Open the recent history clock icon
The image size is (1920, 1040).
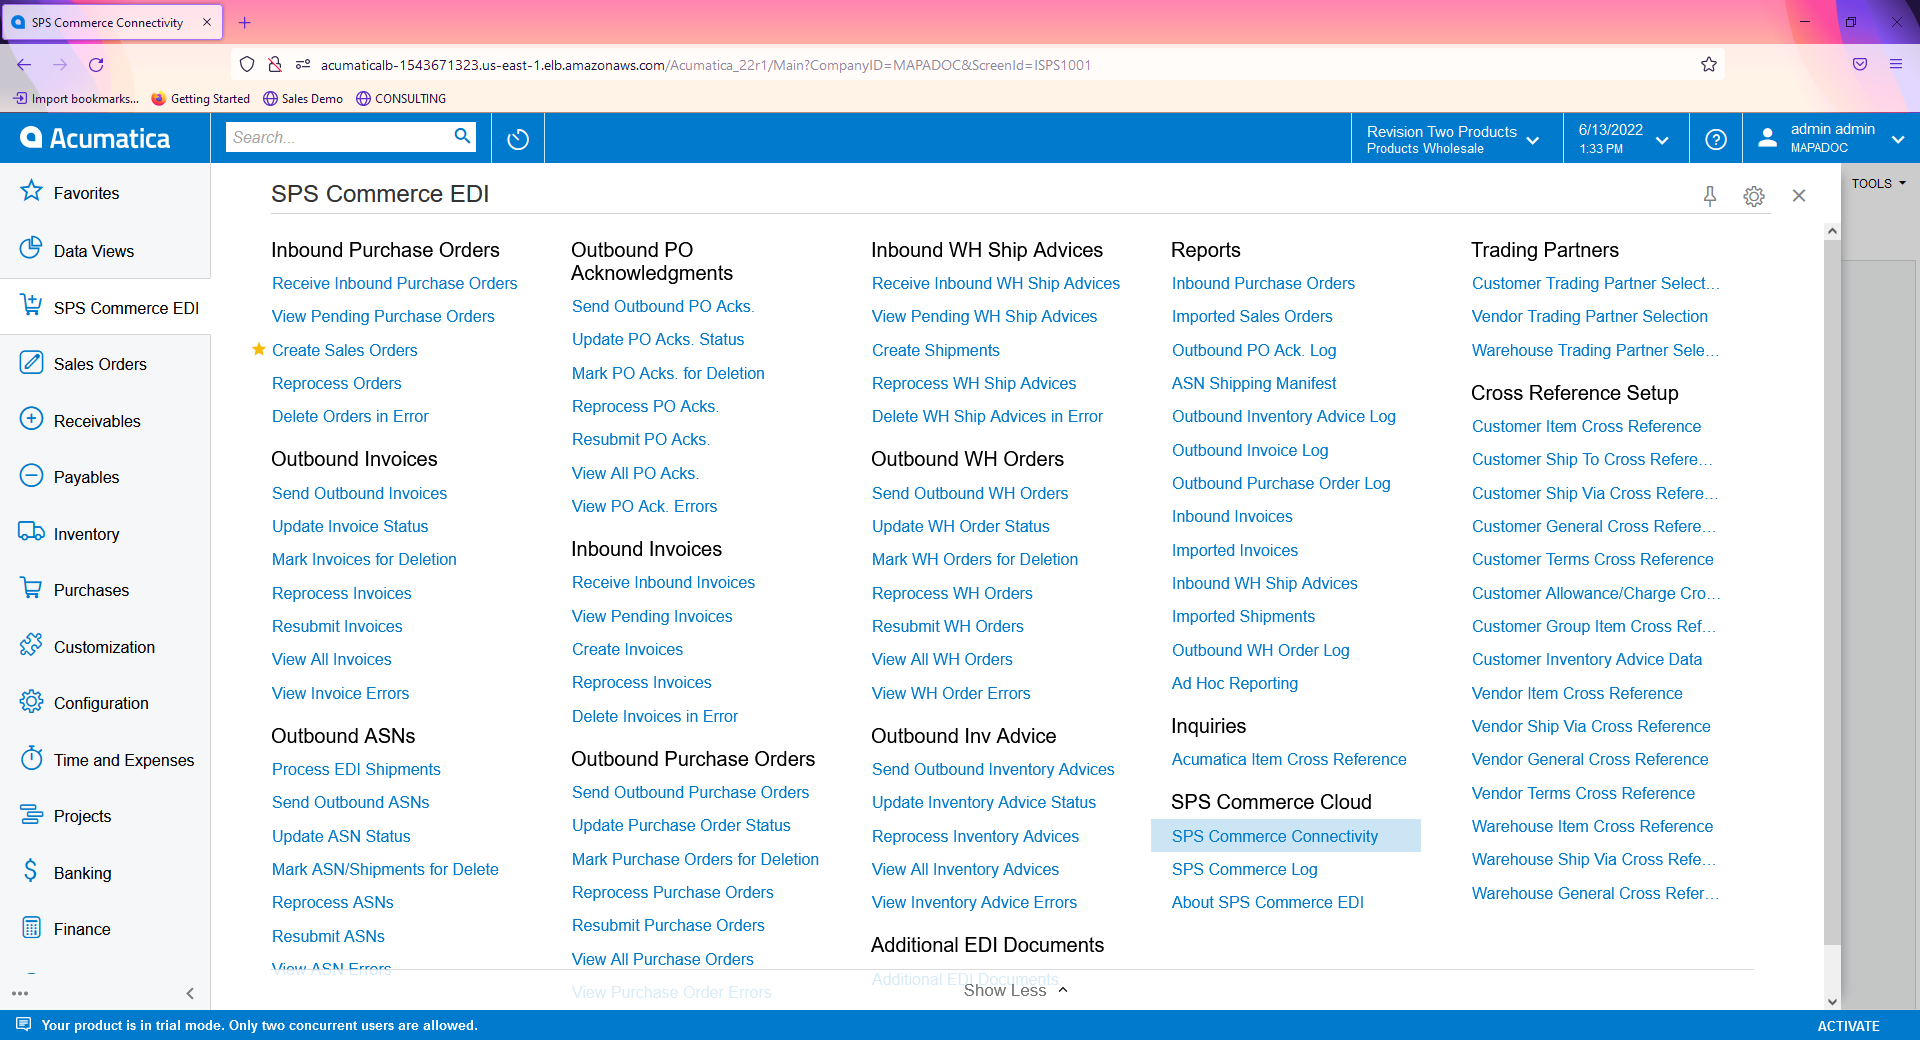[518, 139]
